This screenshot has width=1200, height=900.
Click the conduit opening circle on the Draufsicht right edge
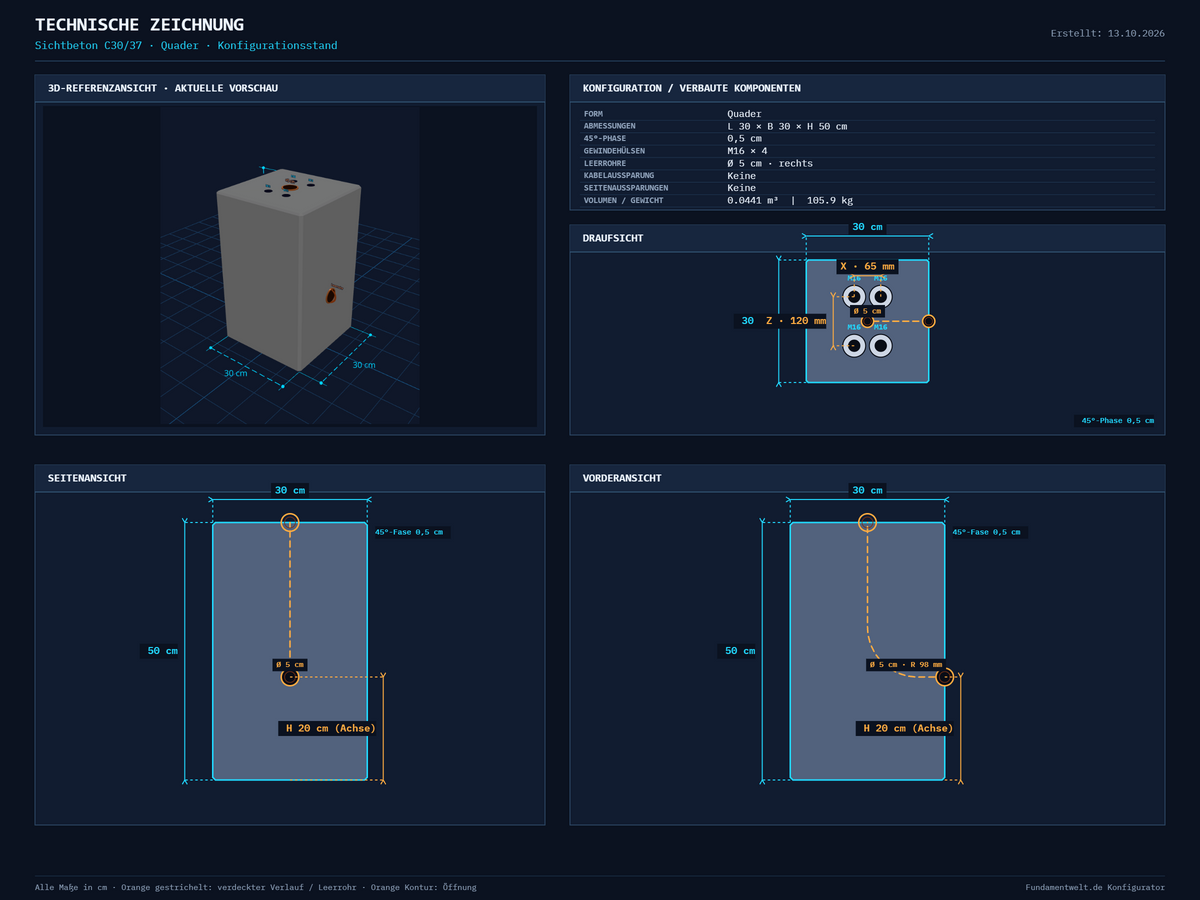(929, 321)
